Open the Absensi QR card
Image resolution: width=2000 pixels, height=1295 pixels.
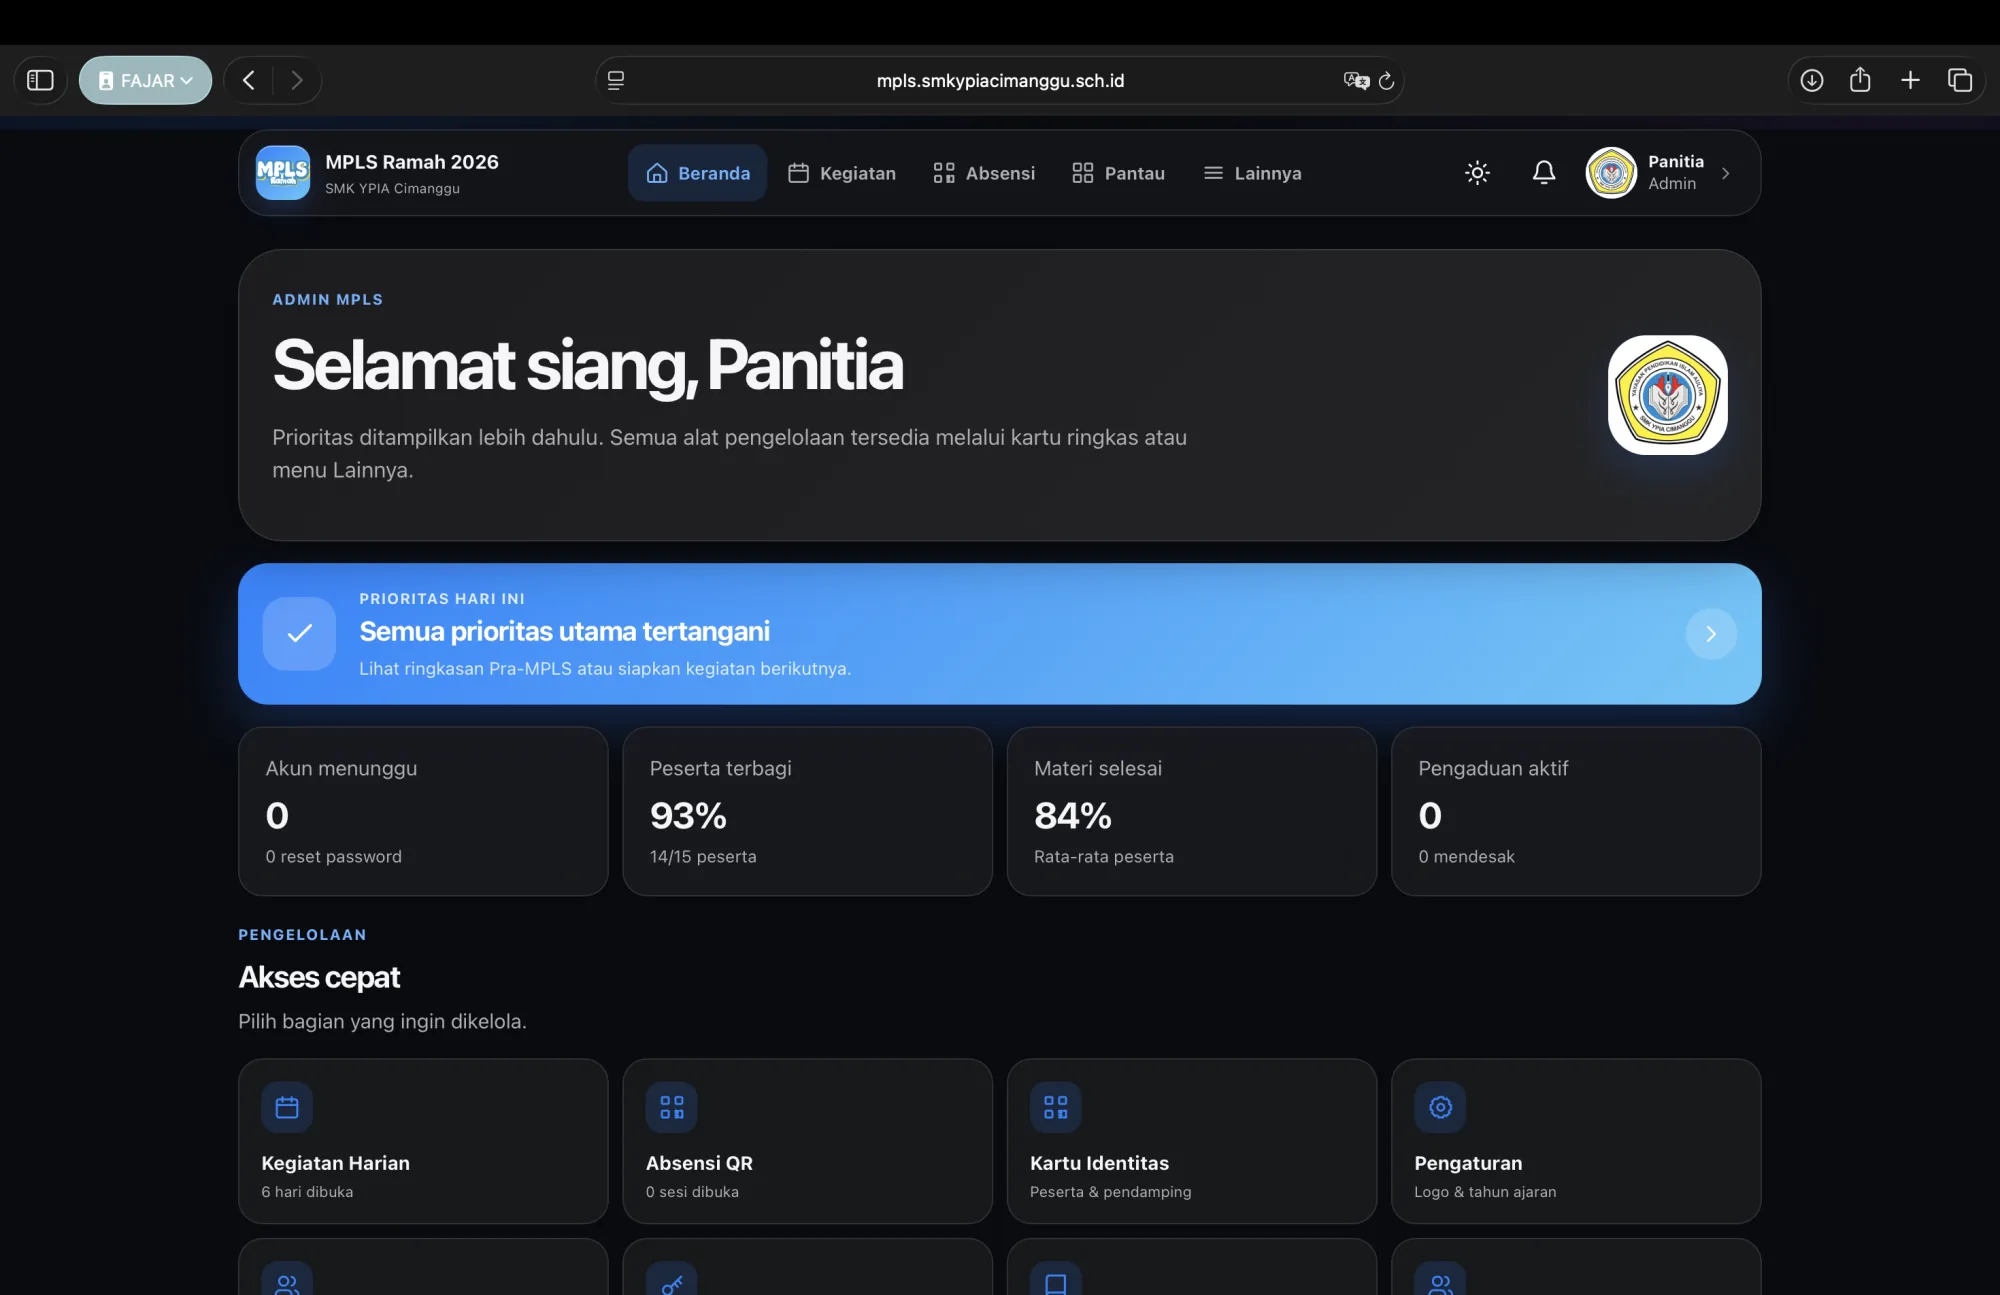(807, 1141)
